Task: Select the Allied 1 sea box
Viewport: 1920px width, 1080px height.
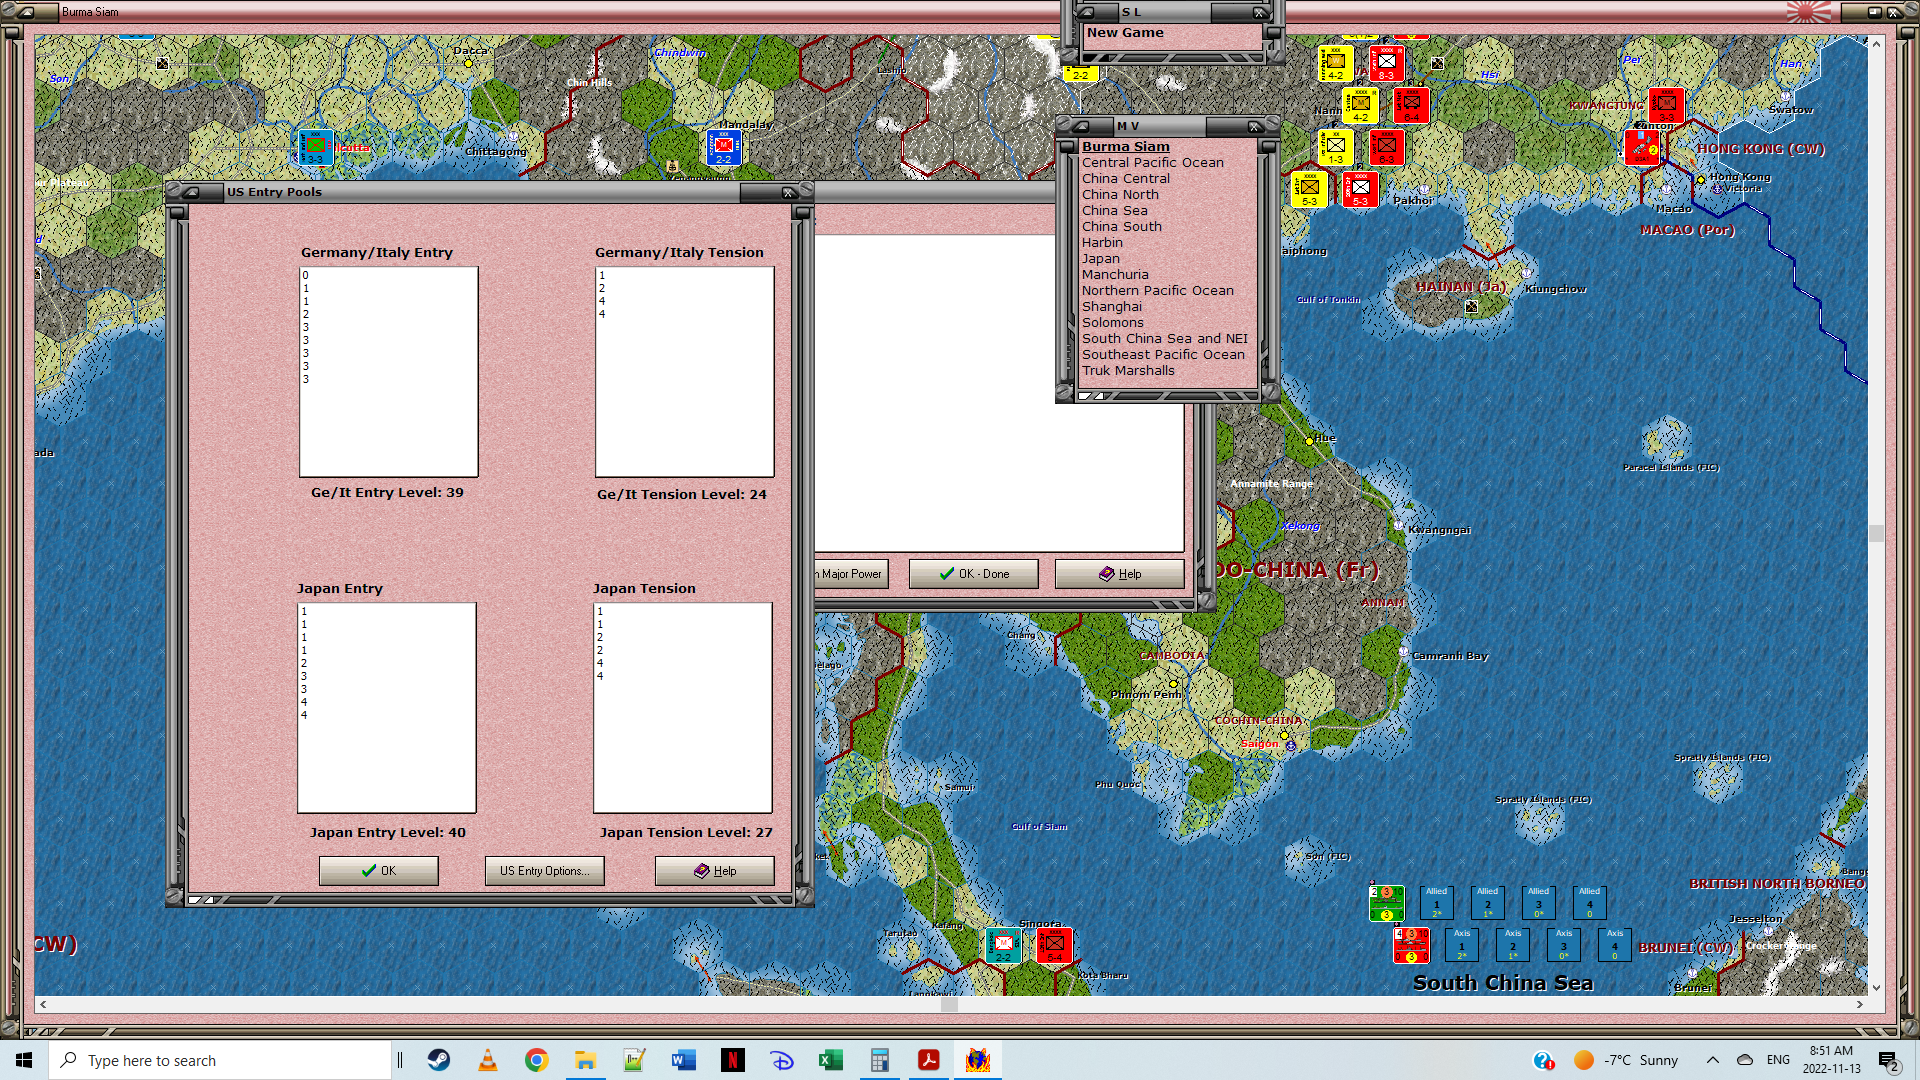Action: pyautogui.click(x=1437, y=902)
